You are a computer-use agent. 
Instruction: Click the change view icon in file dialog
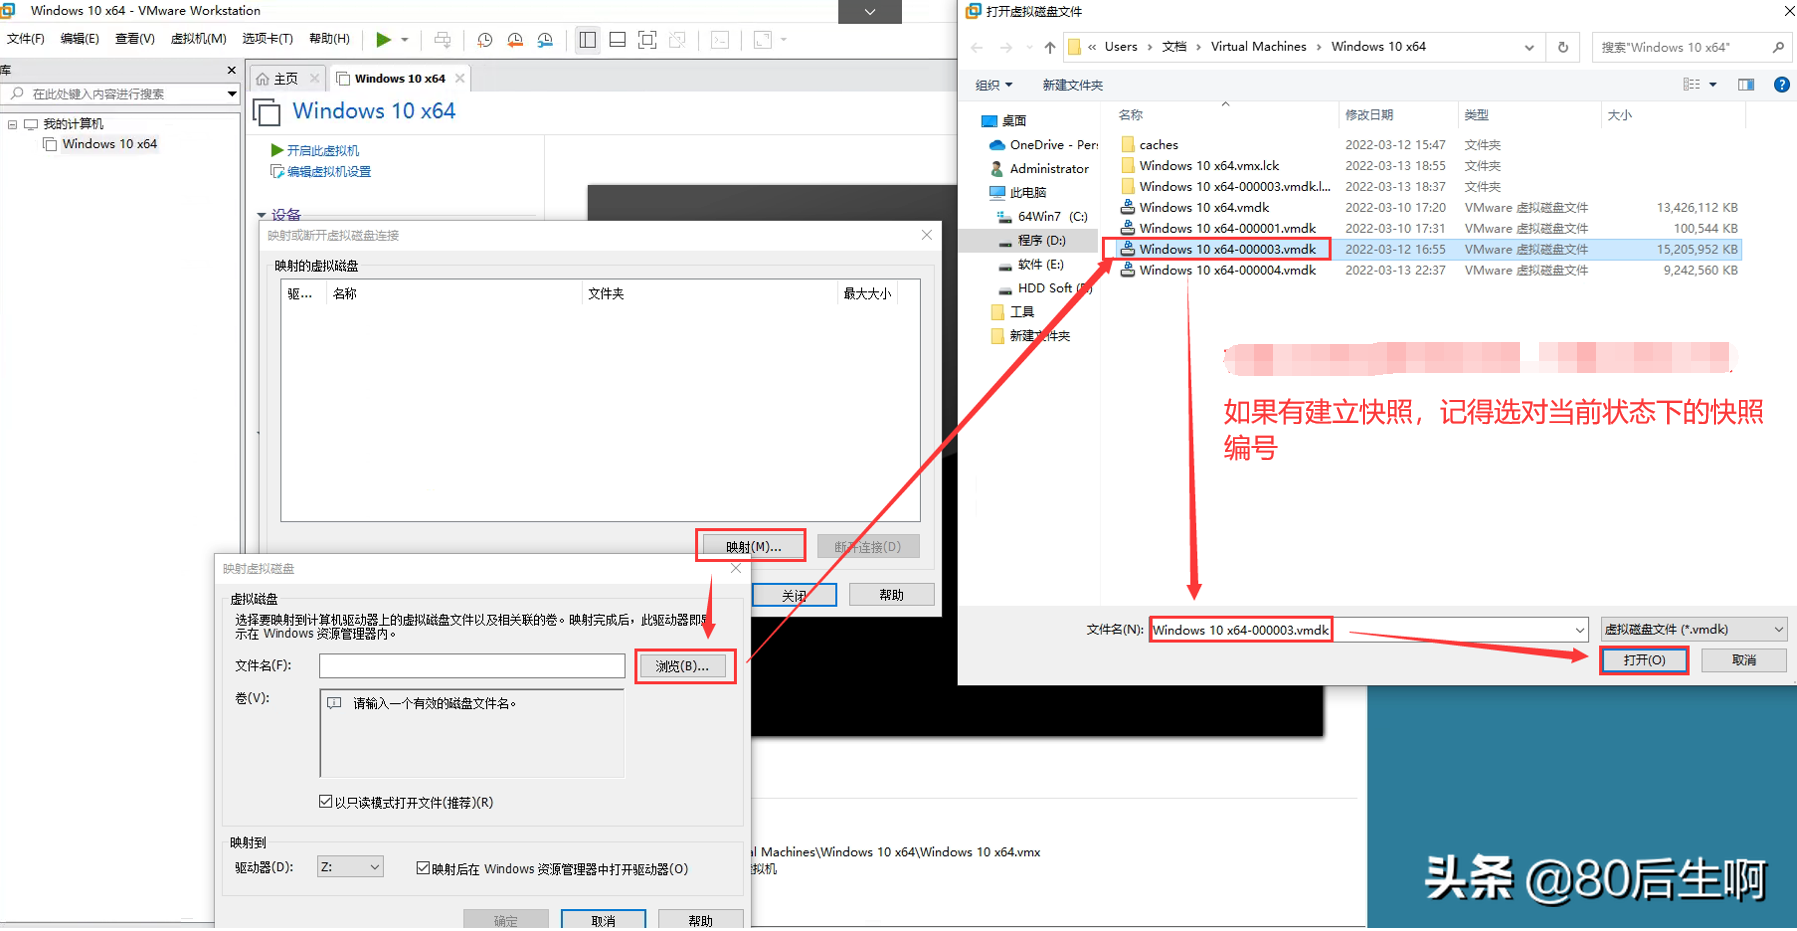tap(1691, 85)
